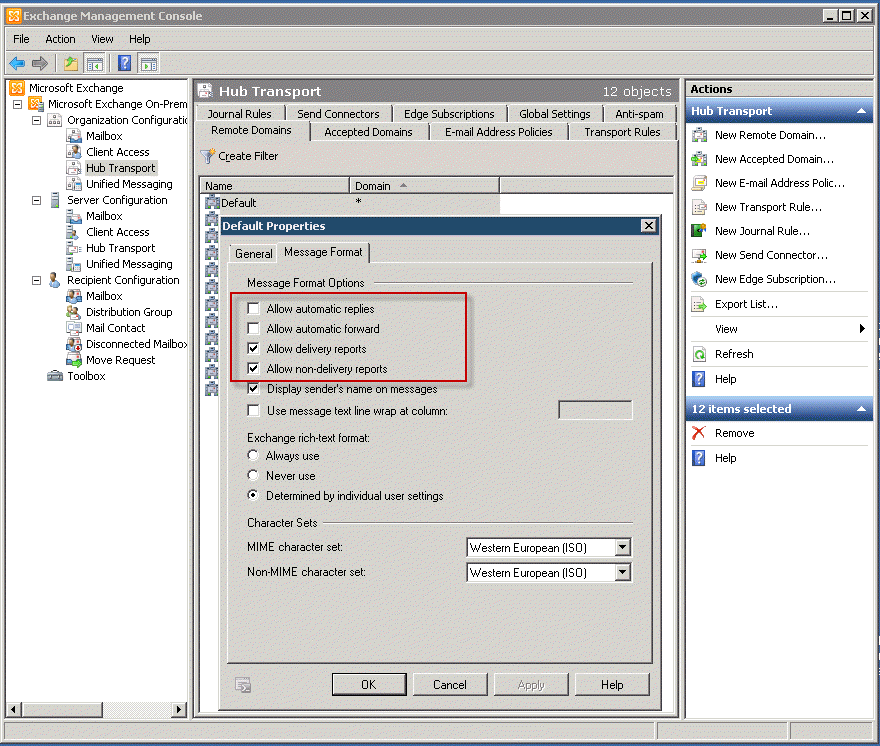Click the Apply button
This screenshot has width=880, height=746.
pos(531,685)
